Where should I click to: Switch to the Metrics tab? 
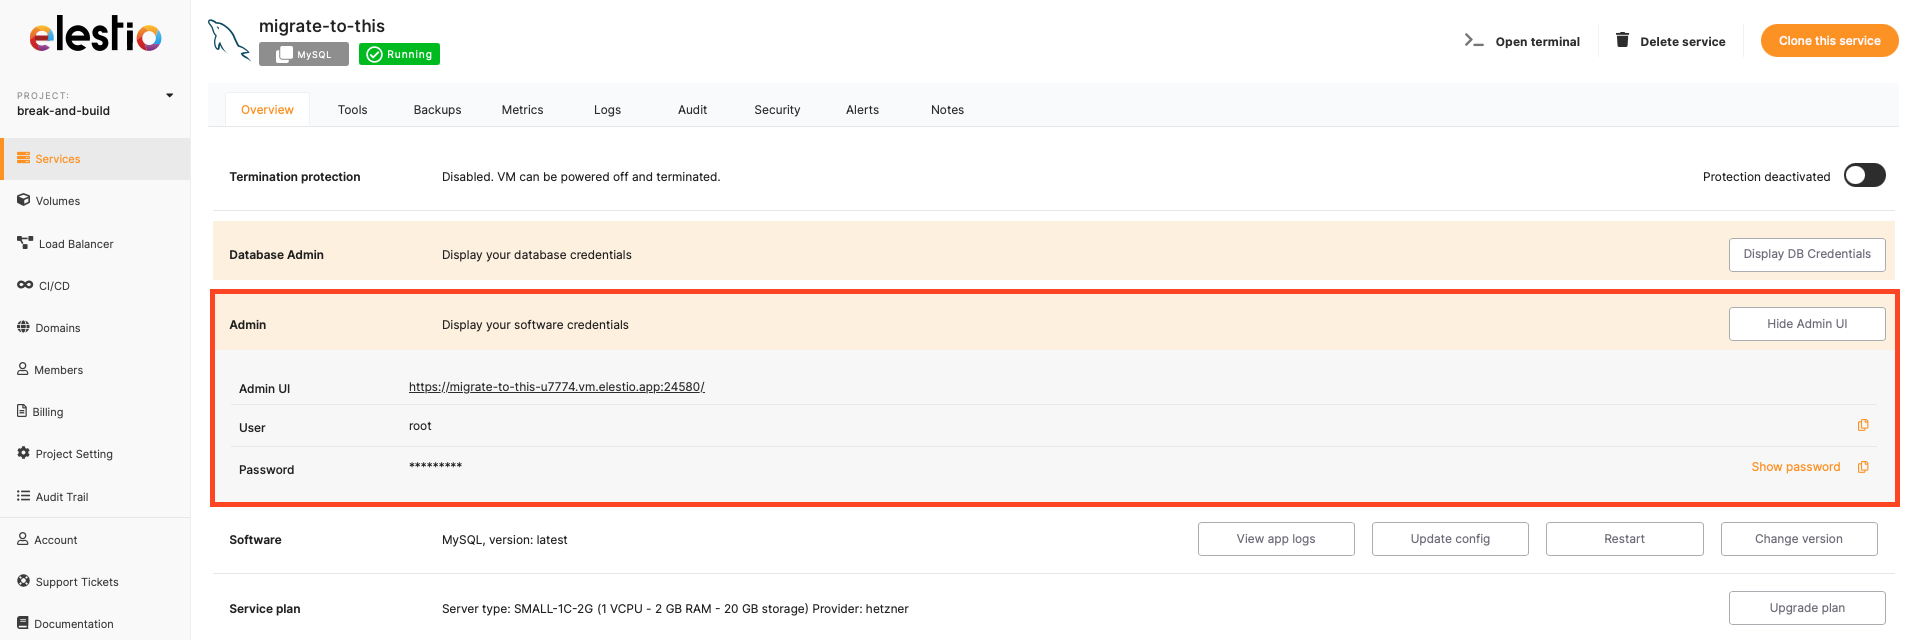pos(522,110)
